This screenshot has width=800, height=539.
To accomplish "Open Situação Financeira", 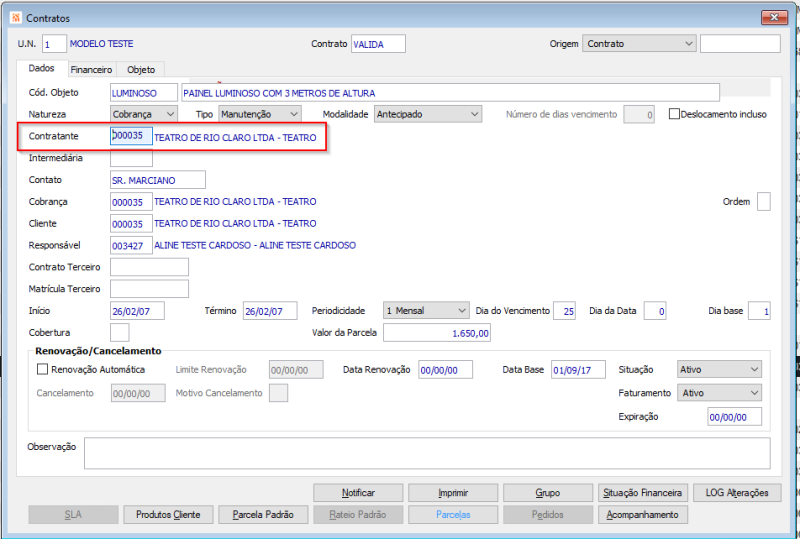I will coord(643,493).
